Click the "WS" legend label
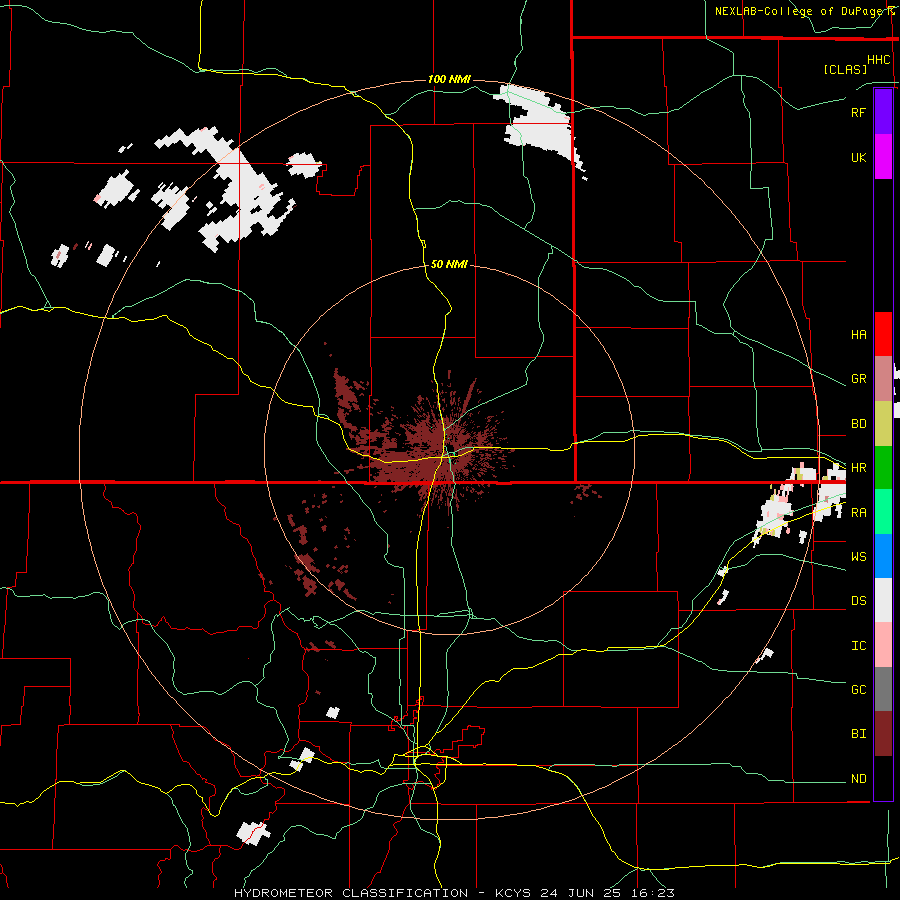 click(x=858, y=557)
